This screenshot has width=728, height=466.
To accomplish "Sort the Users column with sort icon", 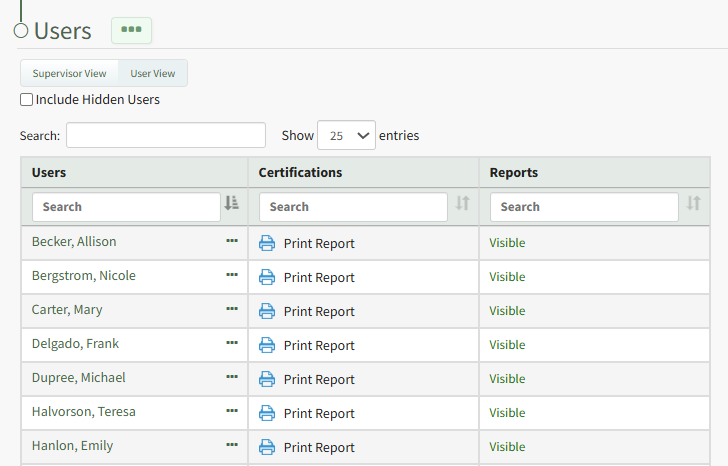I will (x=232, y=203).
